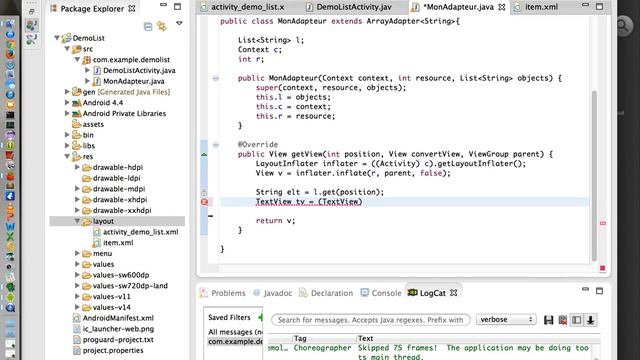Close the Package Explorer view tab
640x360 pixels.
tap(132, 8)
